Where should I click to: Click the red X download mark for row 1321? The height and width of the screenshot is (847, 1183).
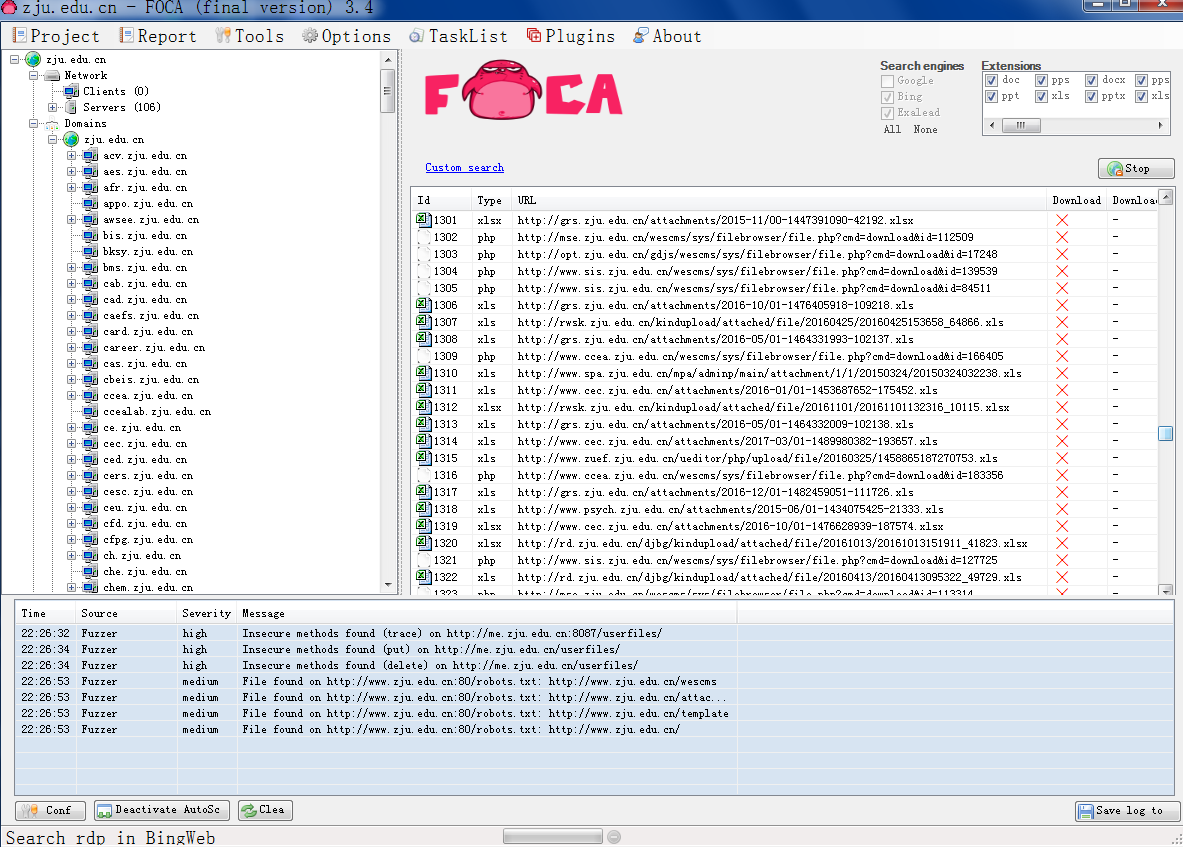point(1062,560)
